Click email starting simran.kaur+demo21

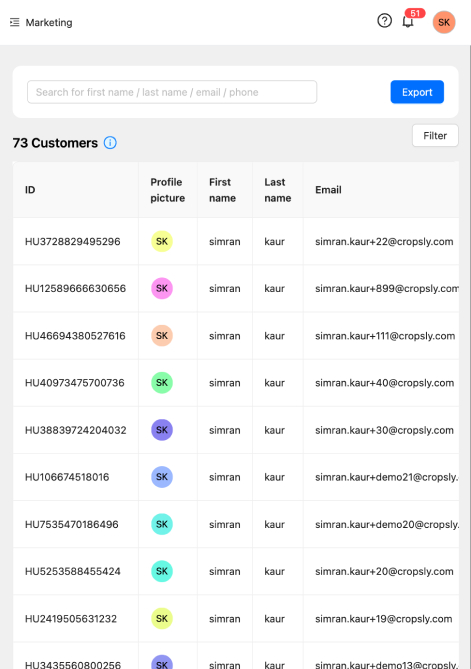387,477
